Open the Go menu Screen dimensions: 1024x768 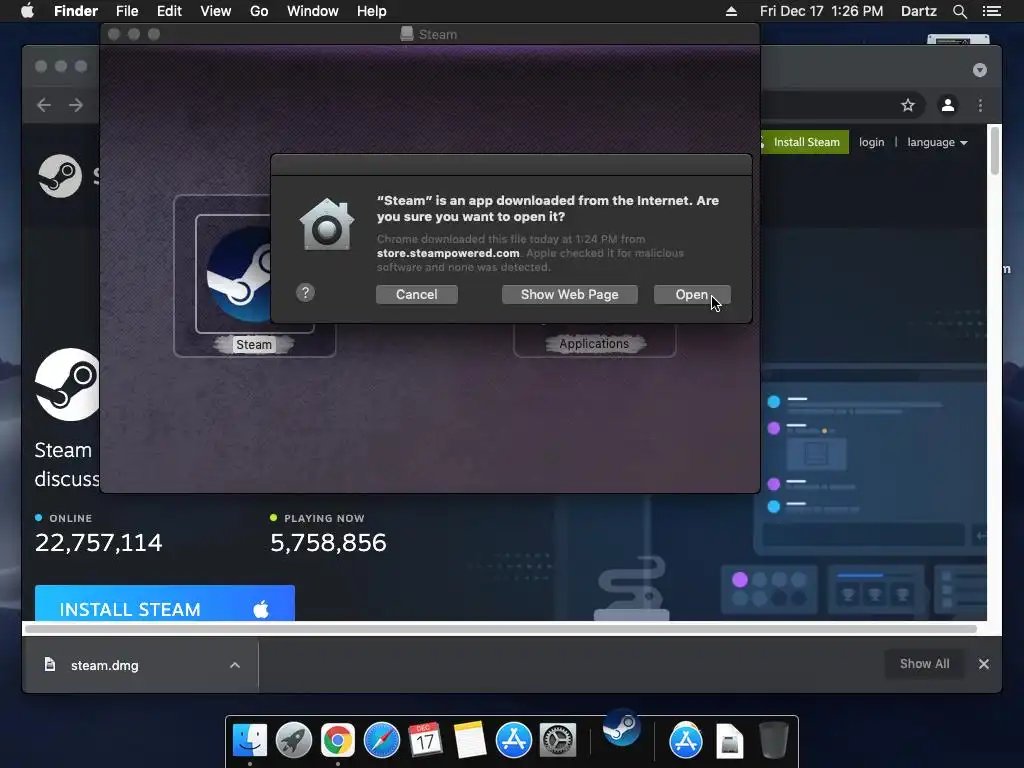point(259,11)
